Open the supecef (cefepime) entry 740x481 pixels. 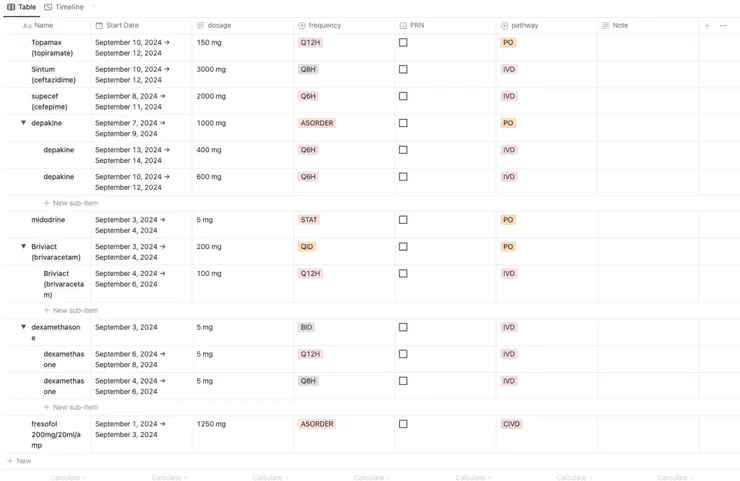(x=49, y=101)
